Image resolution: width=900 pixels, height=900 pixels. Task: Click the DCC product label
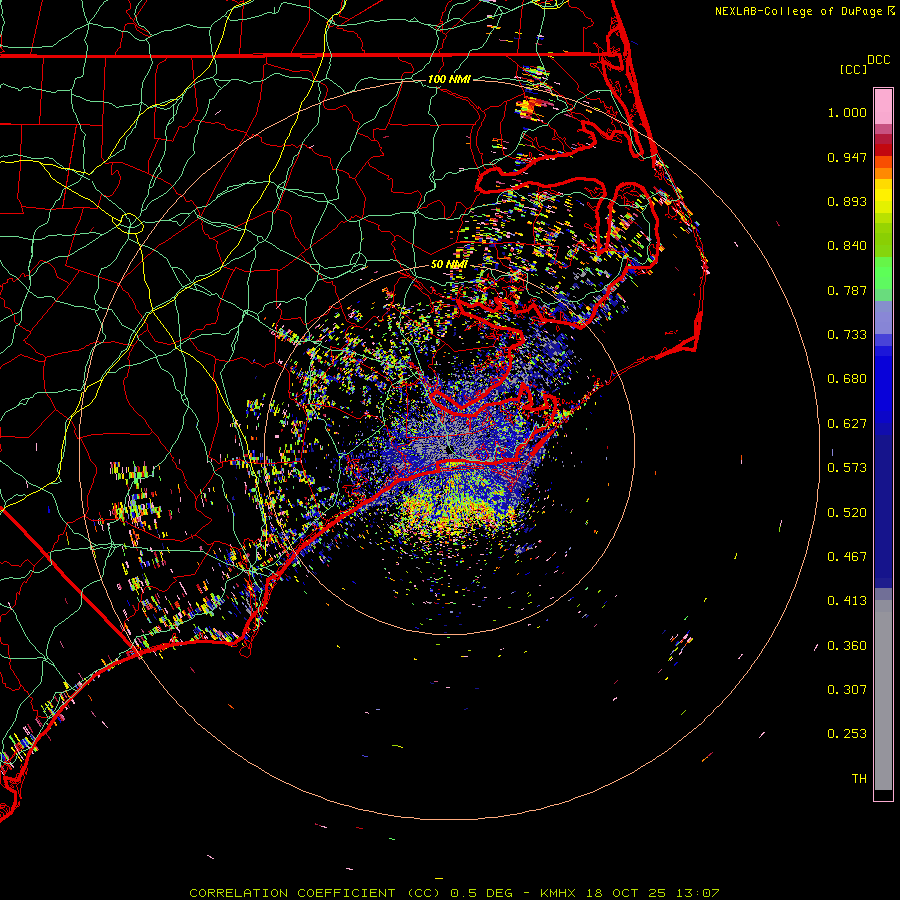coord(878,60)
